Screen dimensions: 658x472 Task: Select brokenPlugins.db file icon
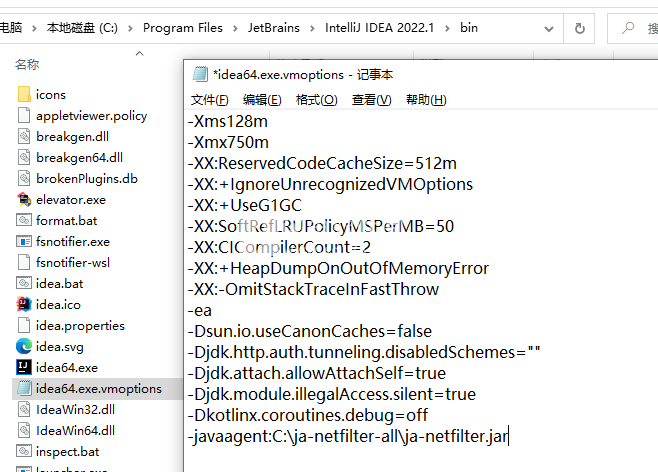coord(24,178)
